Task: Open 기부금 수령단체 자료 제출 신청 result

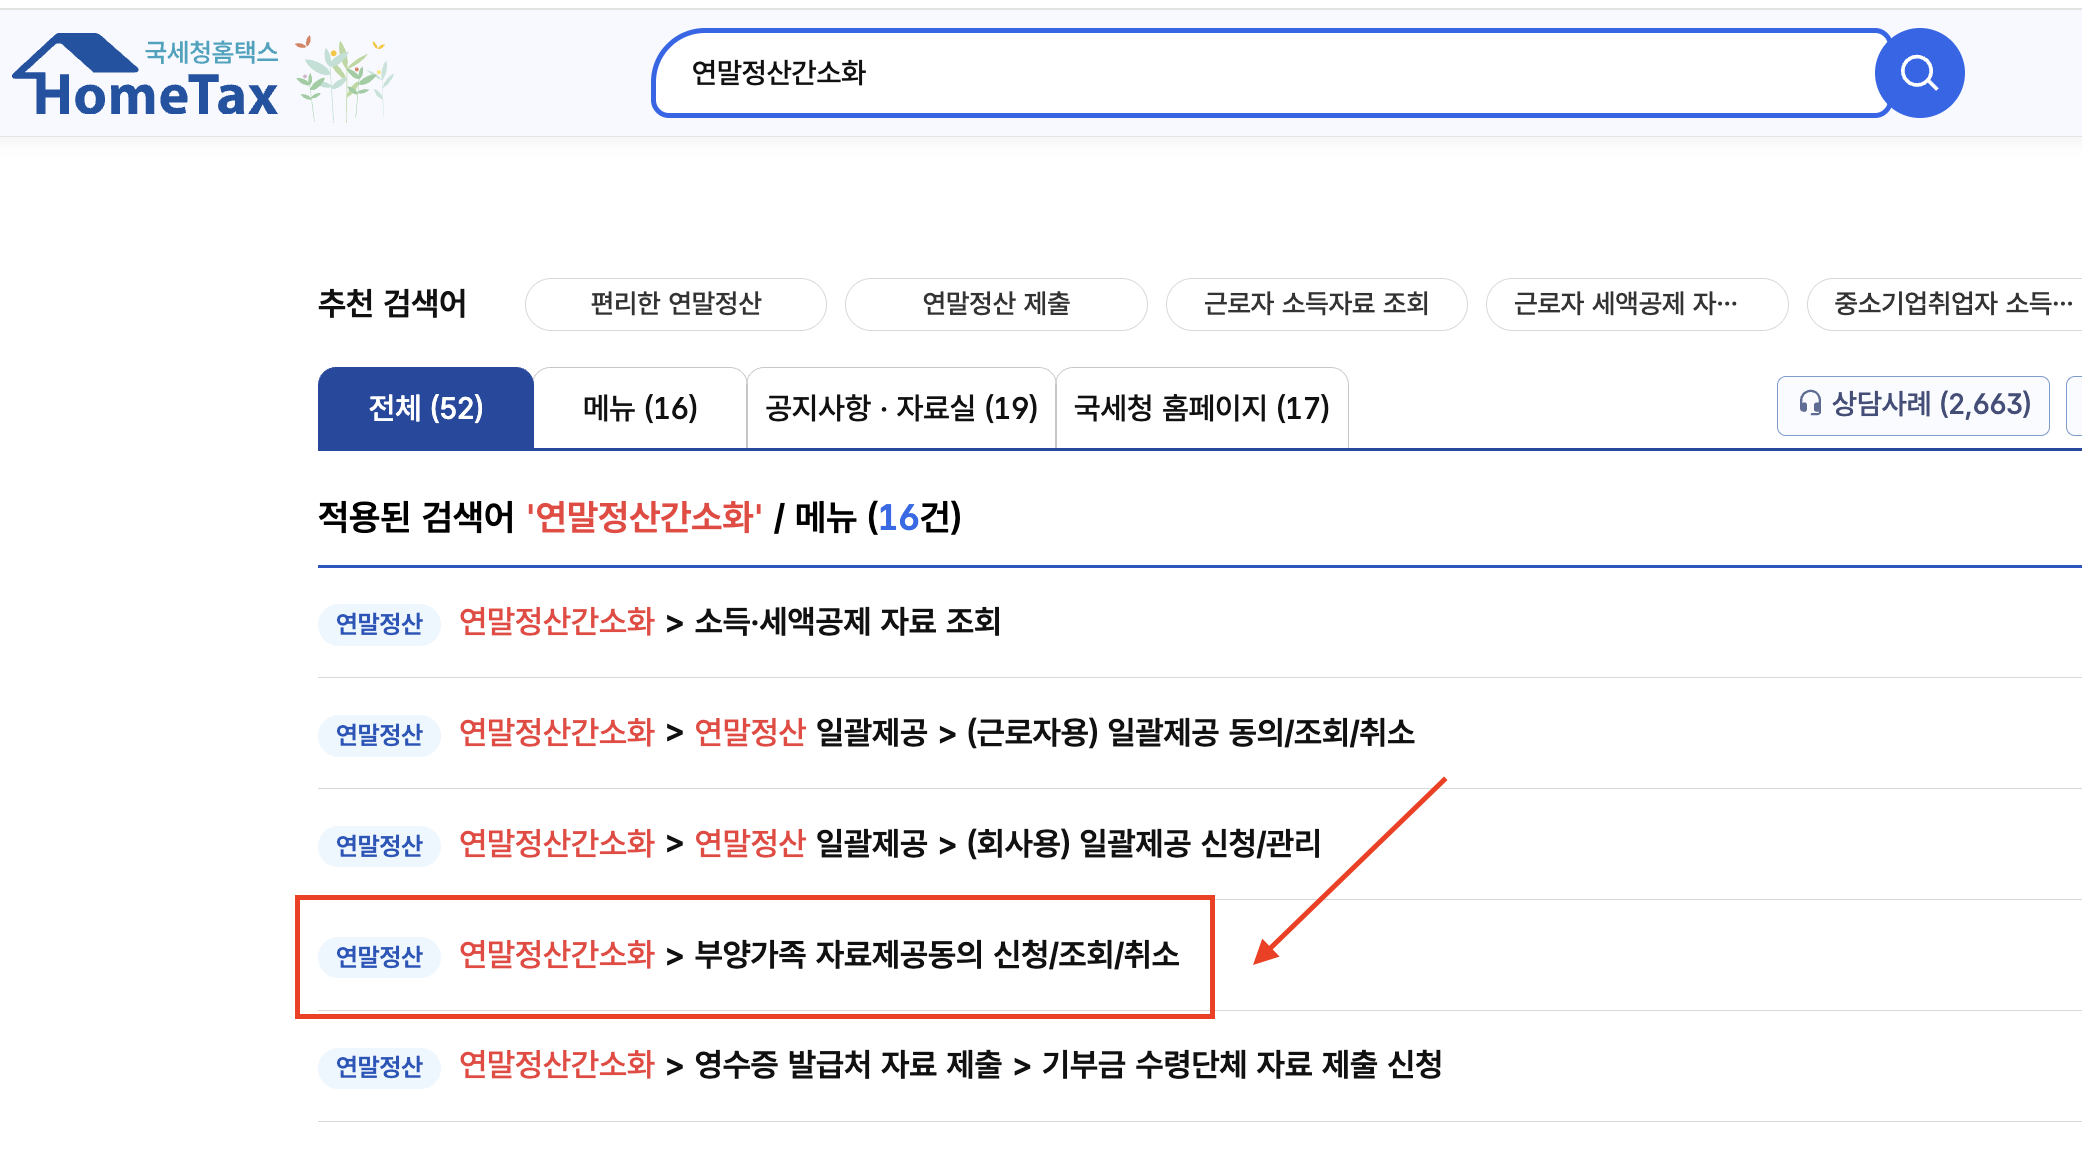Action: [x=1241, y=1065]
